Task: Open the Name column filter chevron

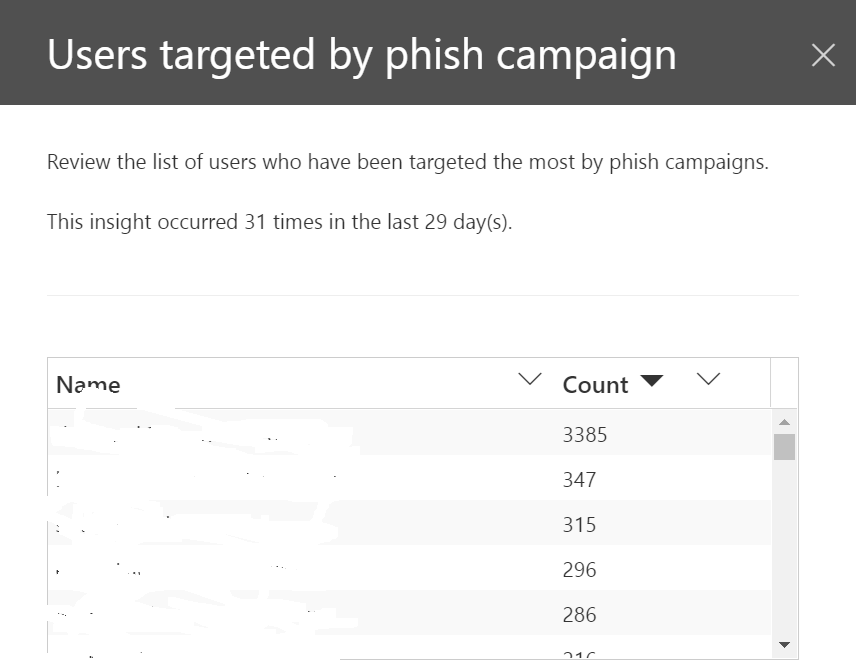Action: pyautogui.click(x=529, y=379)
